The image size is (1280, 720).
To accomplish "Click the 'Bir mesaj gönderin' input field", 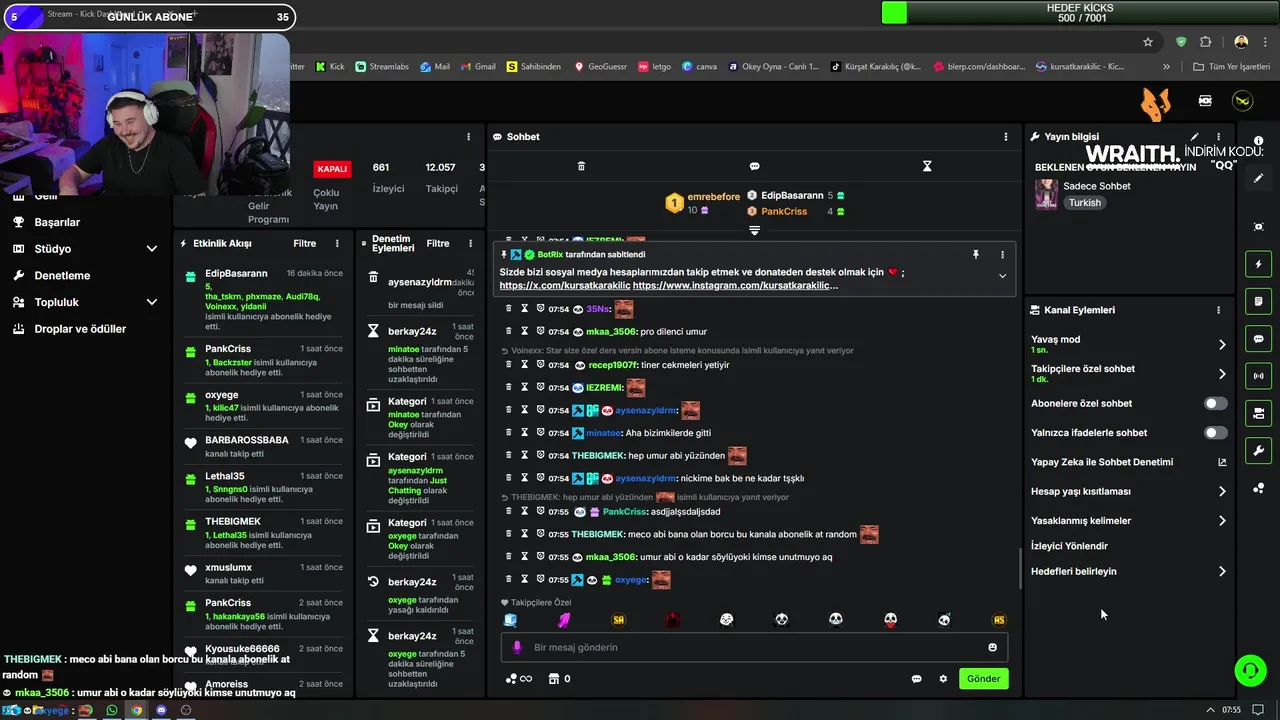I will point(754,647).
